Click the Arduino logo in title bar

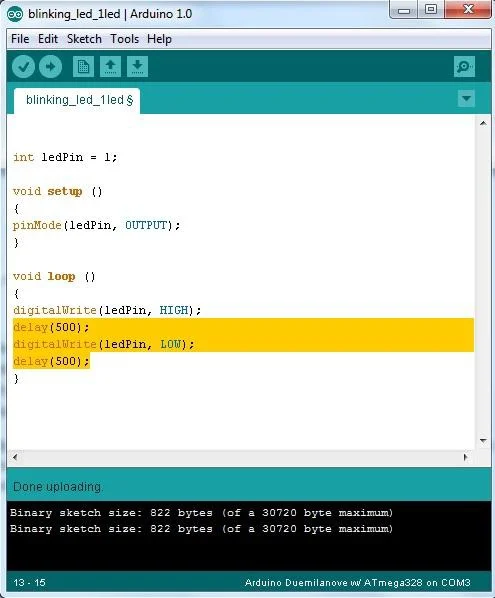[x=15, y=14]
